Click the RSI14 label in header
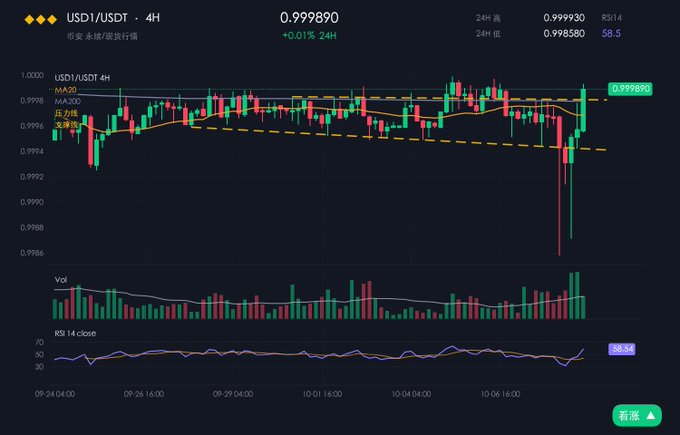This screenshot has width=680, height=435. (611, 18)
